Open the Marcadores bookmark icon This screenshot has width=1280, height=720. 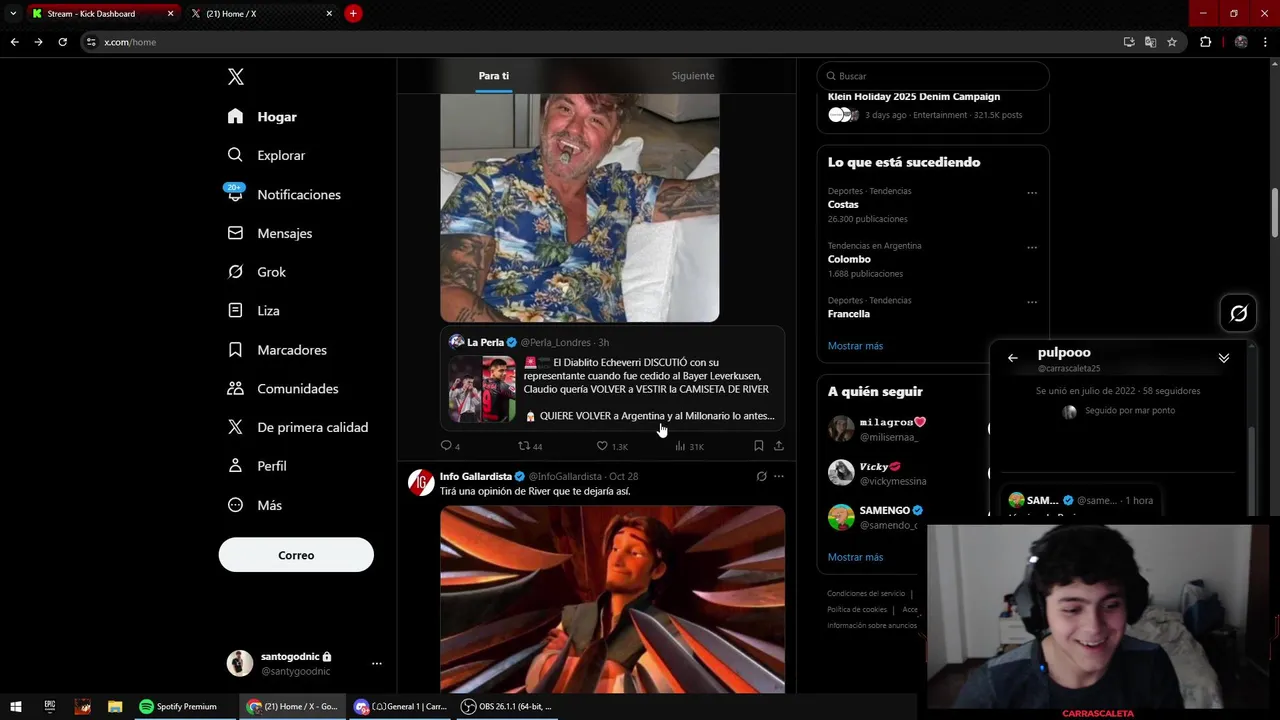pyautogui.click(x=235, y=350)
